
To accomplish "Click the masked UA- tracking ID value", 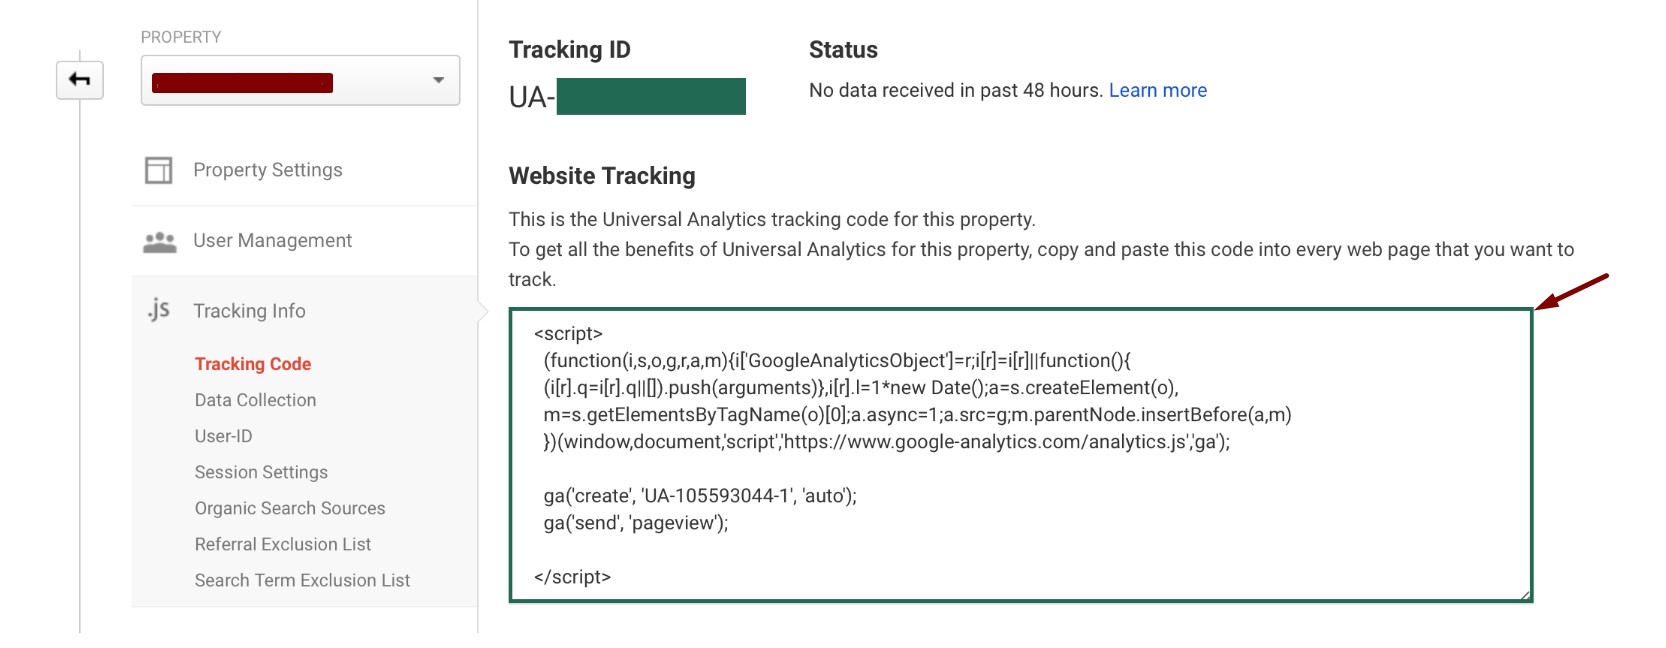I will 627,97.
